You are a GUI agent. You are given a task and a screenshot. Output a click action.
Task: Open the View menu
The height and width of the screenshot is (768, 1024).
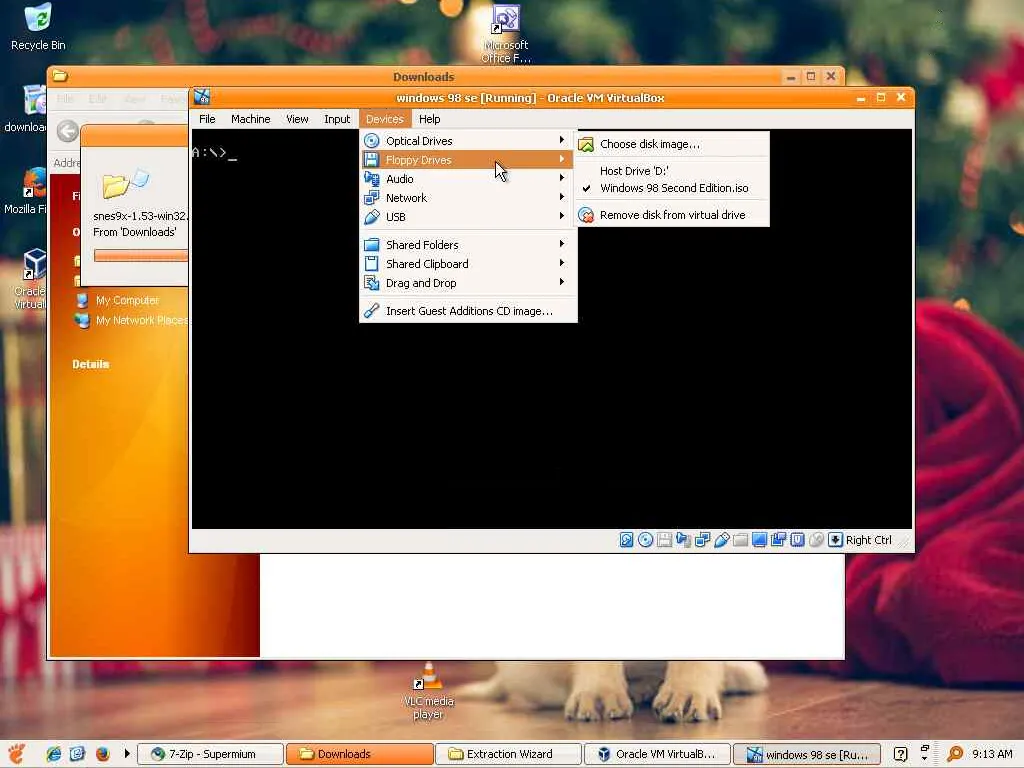pyautogui.click(x=297, y=119)
